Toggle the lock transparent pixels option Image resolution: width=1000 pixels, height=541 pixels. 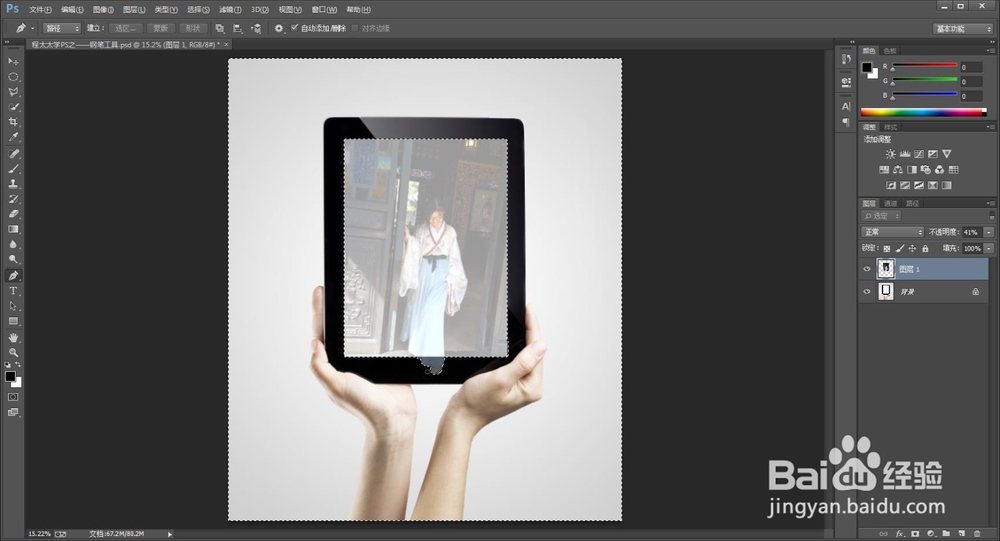(886, 248)
